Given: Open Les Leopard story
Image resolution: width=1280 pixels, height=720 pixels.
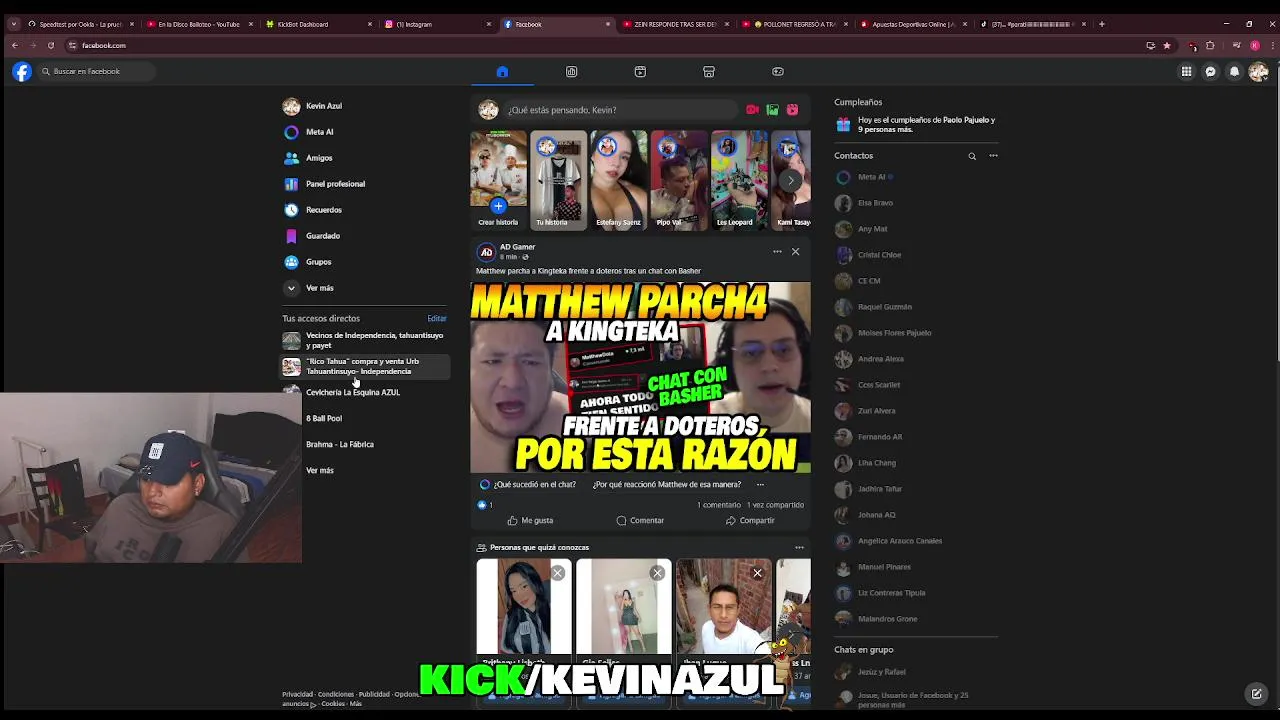Looking at the screenshot, I should 738,180.
